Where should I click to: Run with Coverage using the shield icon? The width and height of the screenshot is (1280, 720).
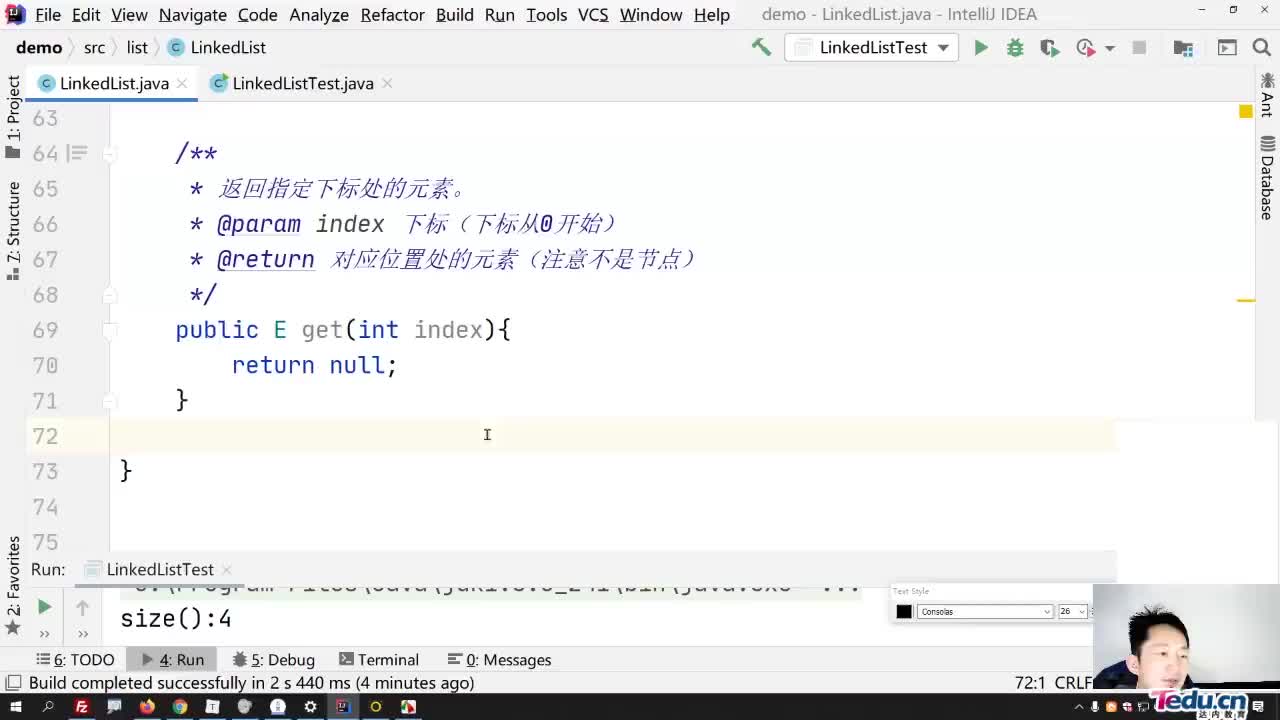[1049, 47]
